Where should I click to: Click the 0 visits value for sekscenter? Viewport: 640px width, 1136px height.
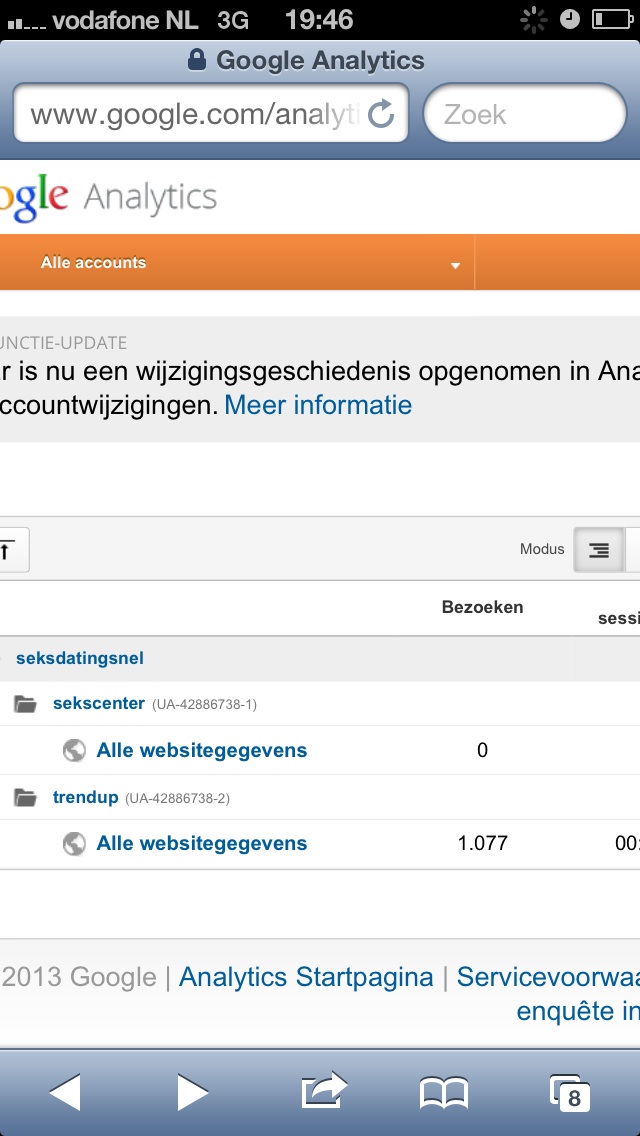tap(483, 750)
